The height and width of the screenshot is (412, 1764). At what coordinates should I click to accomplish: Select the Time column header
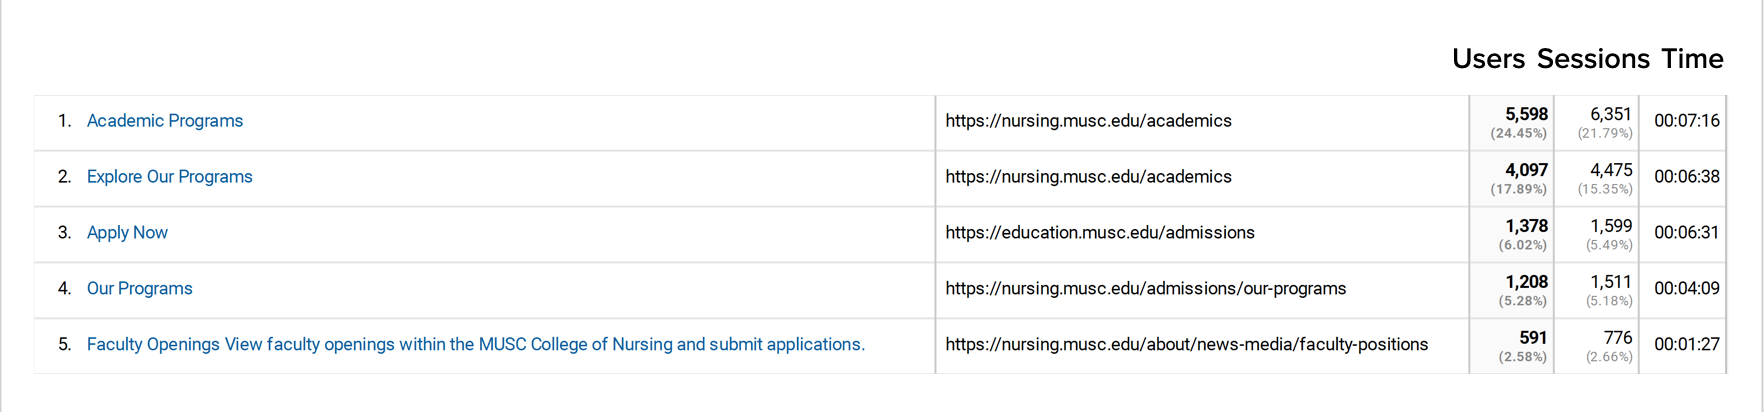click(x=1692, y=59)
